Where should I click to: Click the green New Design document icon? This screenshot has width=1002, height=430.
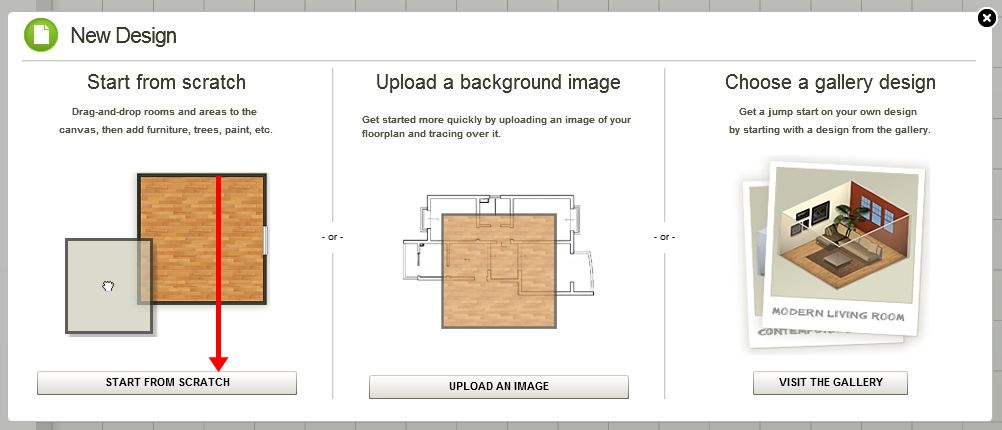[41, 35]
